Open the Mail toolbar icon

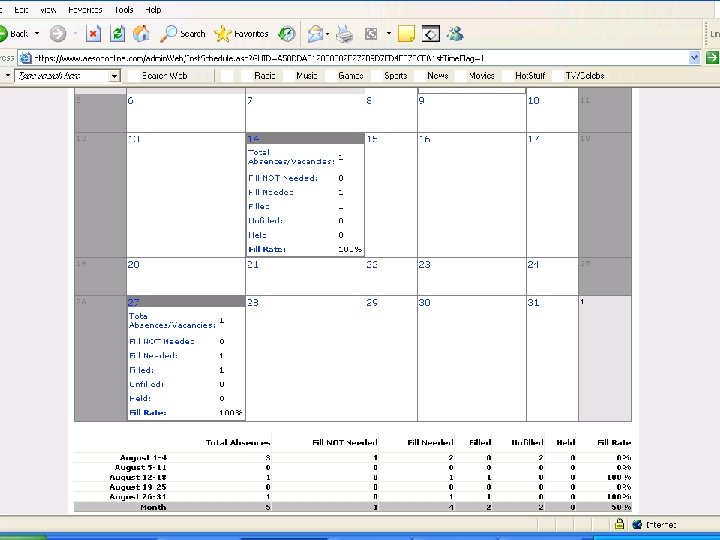point(316,33)
